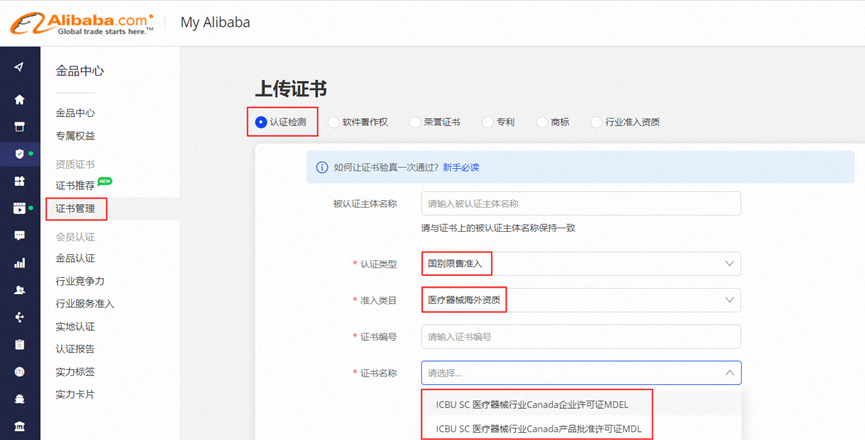
Task: Select the 行业准入资质 radio button
Action: (596, 122)
